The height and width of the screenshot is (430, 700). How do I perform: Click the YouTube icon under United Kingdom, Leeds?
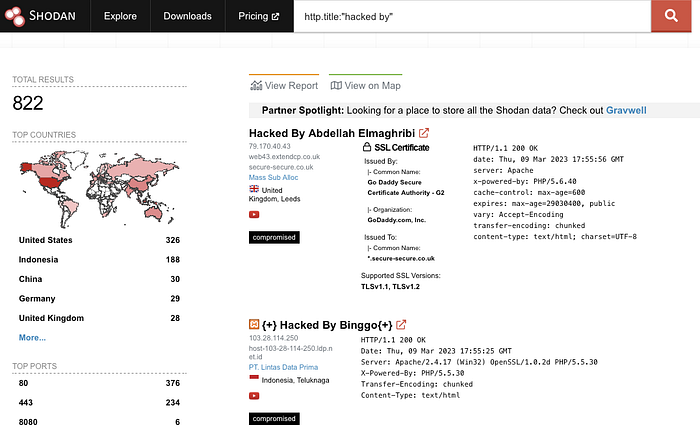[254, 215]
